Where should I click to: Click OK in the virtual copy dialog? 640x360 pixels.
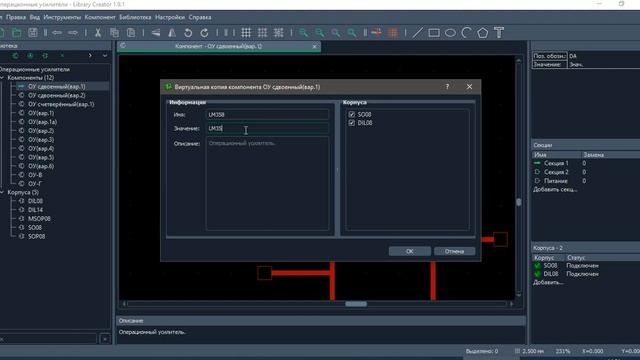point(409,251)
